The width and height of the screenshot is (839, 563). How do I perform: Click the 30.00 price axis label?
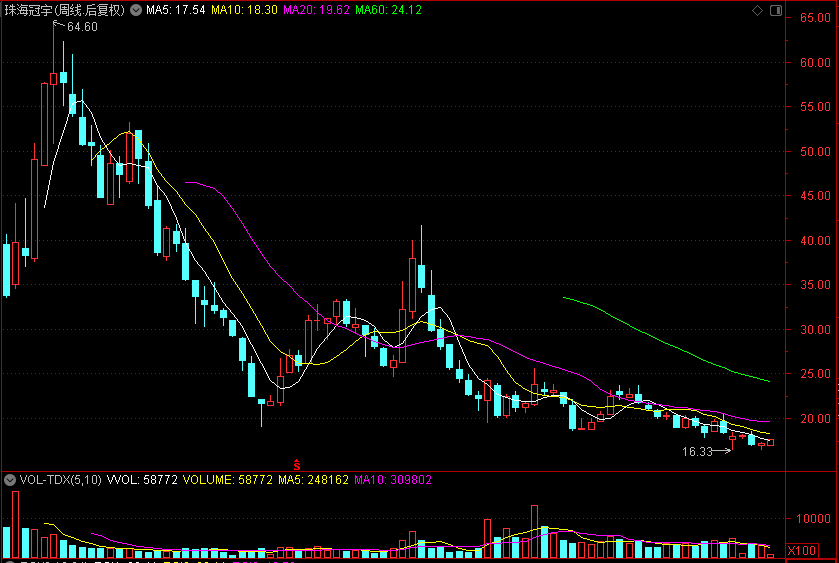click(x=815, y=330)
